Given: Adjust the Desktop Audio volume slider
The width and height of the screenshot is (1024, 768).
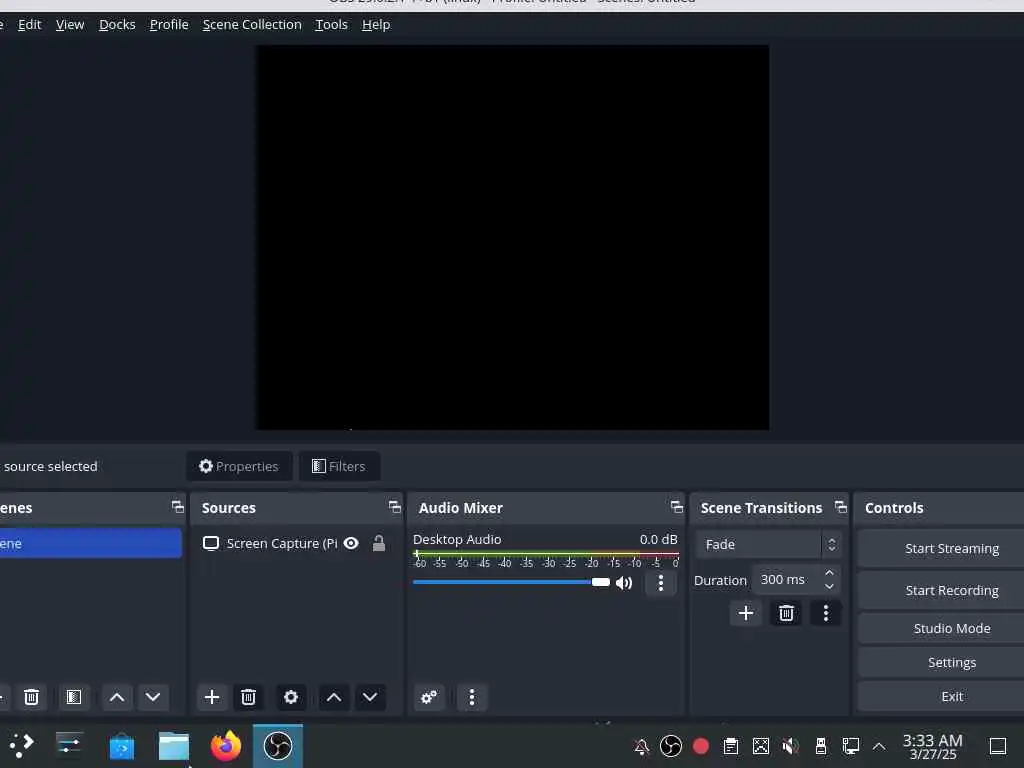Looking at the screenshot, I should [511, 582].
